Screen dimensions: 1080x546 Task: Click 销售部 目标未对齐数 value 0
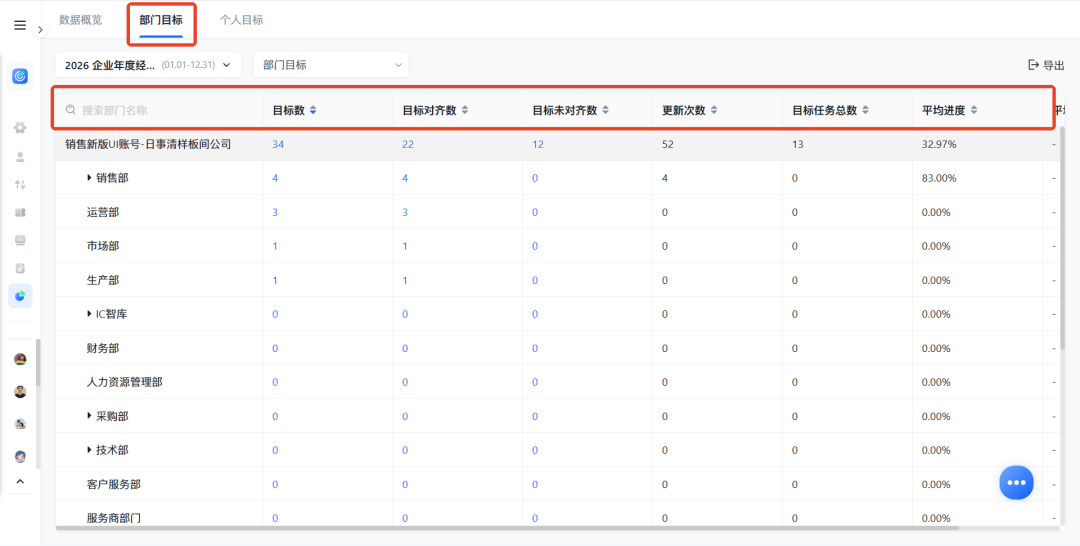tap(535, 178)
